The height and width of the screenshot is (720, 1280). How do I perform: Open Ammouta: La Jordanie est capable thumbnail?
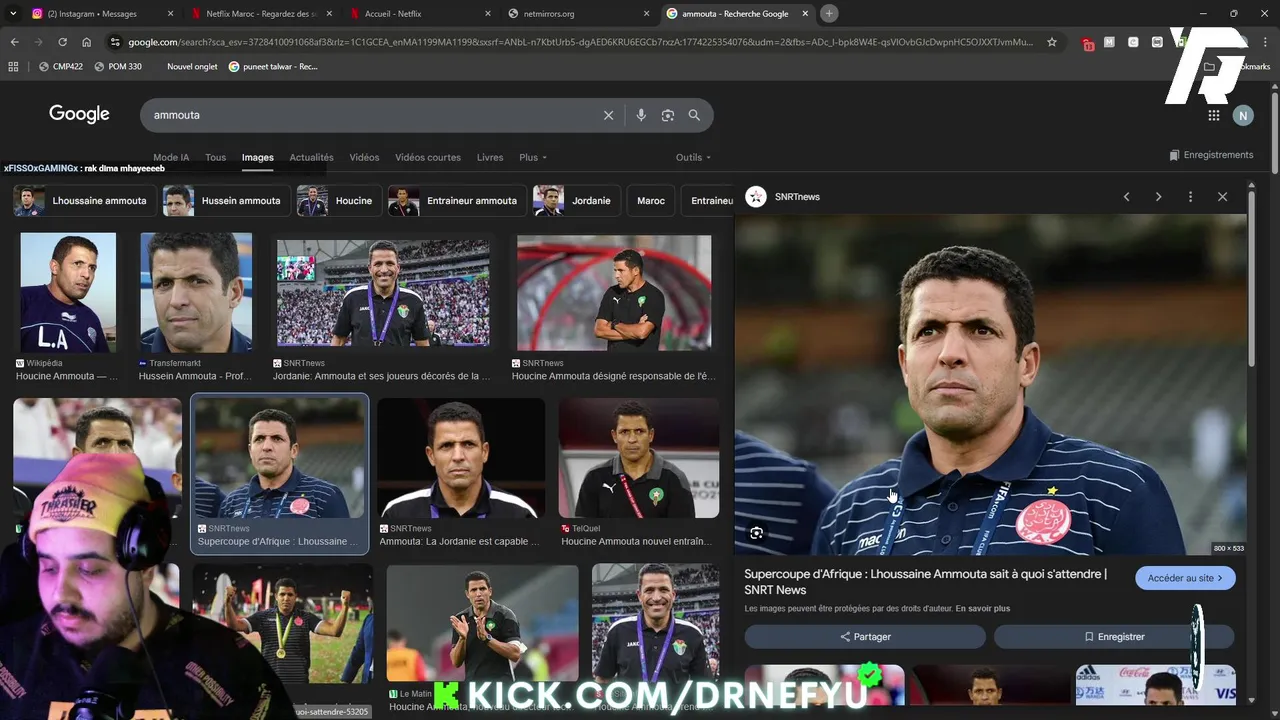tap(461, 458)
